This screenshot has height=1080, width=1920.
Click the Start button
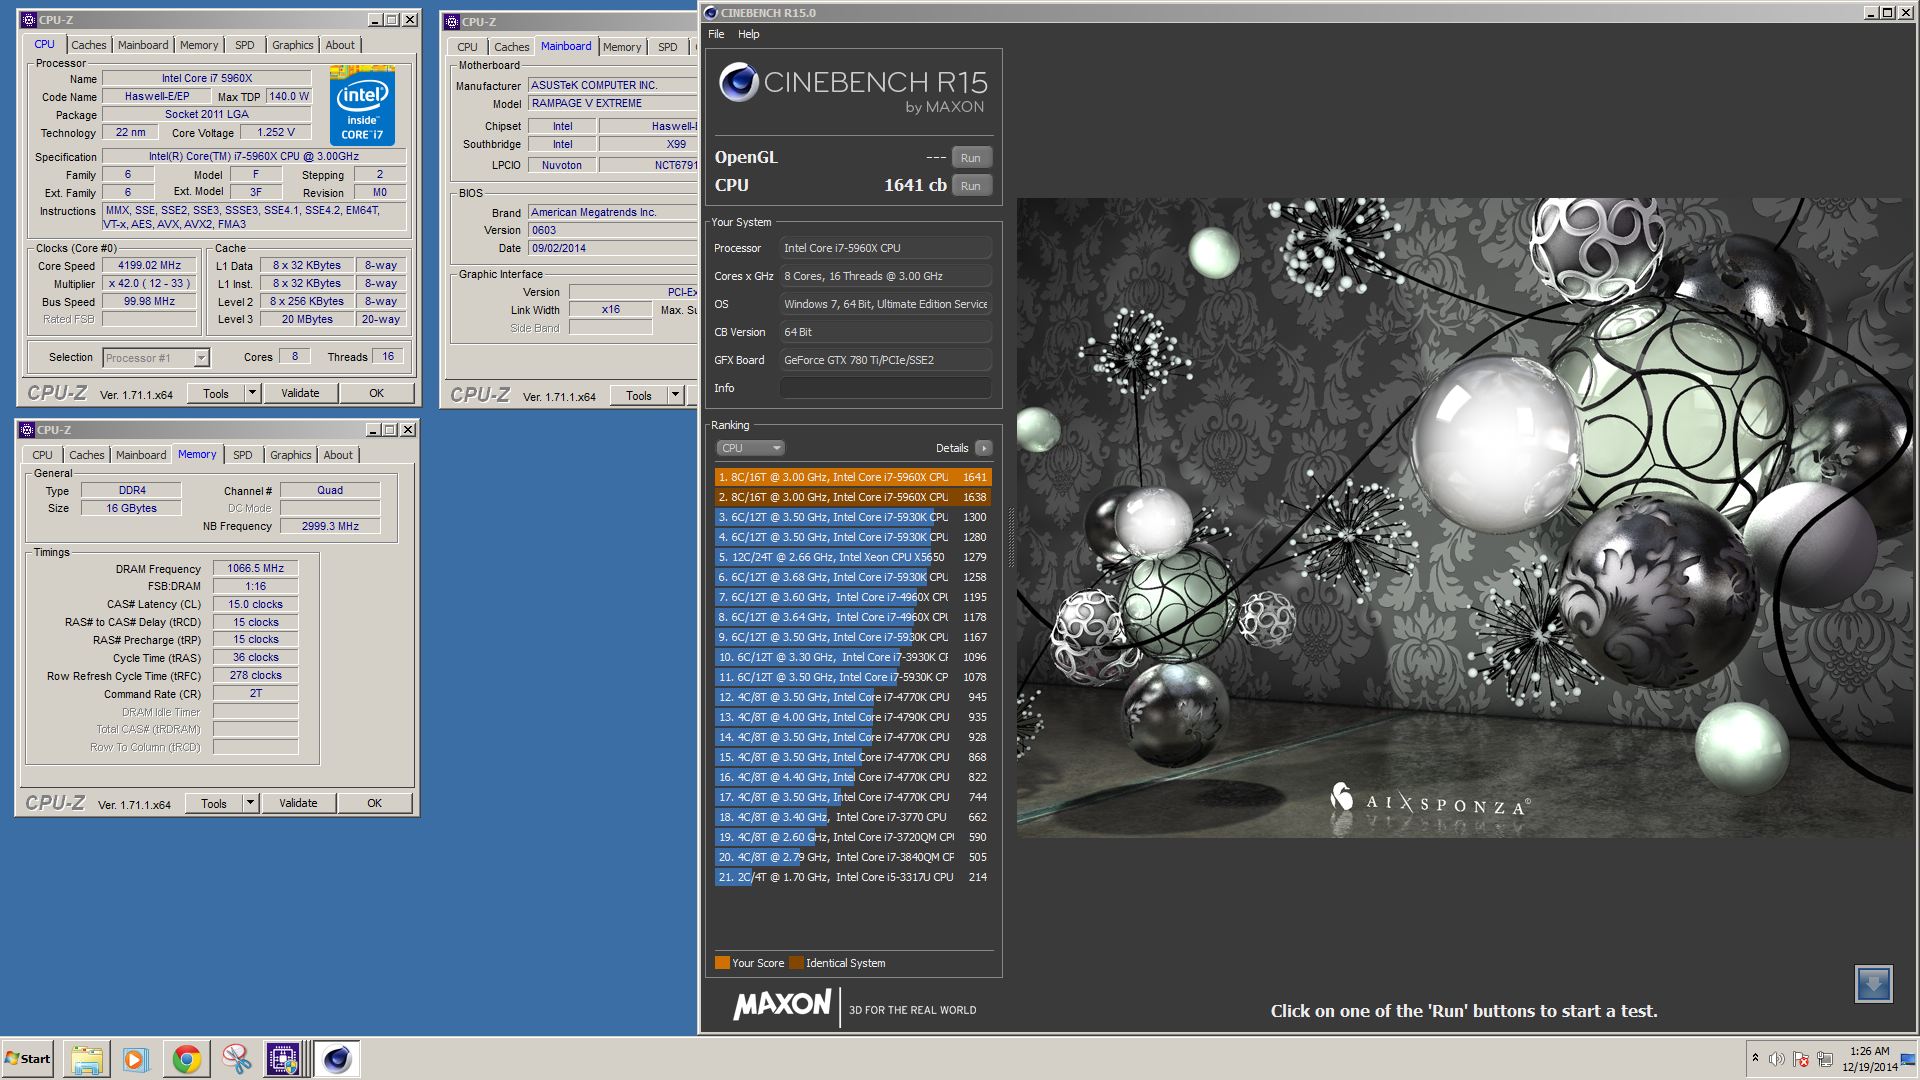pos(28,1059)
